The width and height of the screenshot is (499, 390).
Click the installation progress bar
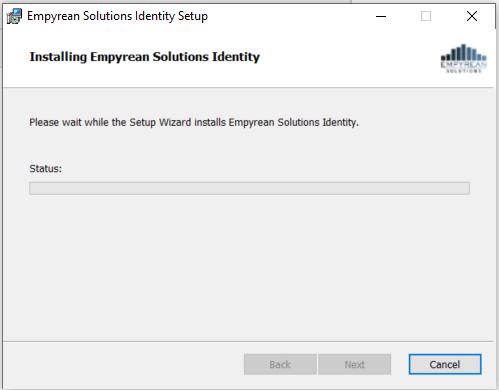tap(249, 188)
